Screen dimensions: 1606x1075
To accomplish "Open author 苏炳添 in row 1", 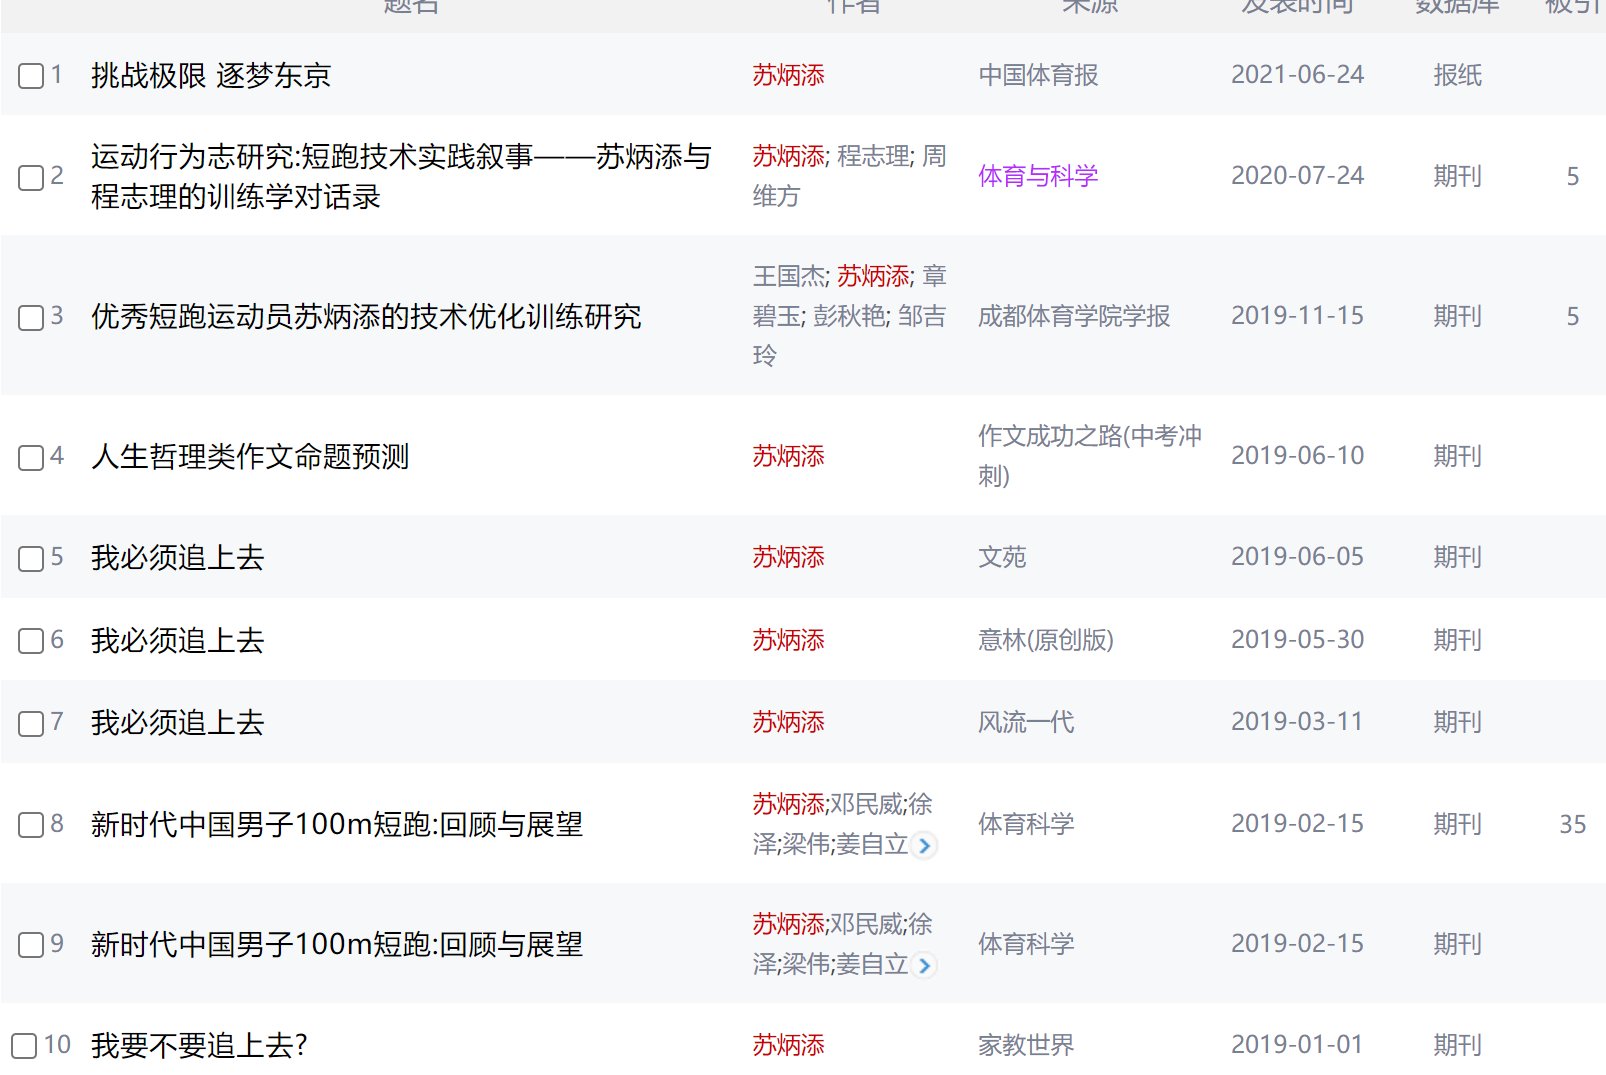I will pyautogui.click(x=788, y=75).
